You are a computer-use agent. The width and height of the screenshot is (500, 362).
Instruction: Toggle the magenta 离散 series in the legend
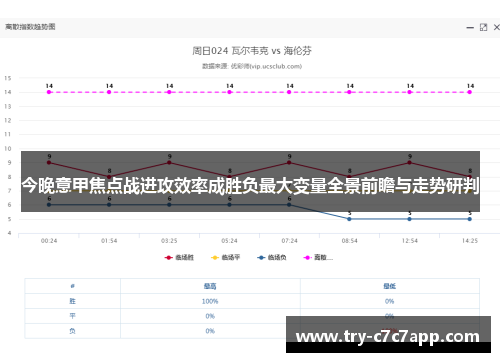pos(318,257)
